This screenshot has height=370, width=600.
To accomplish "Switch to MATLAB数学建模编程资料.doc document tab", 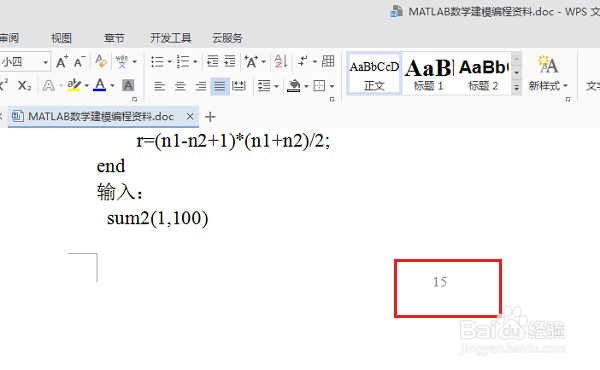I will coord(101,116).
